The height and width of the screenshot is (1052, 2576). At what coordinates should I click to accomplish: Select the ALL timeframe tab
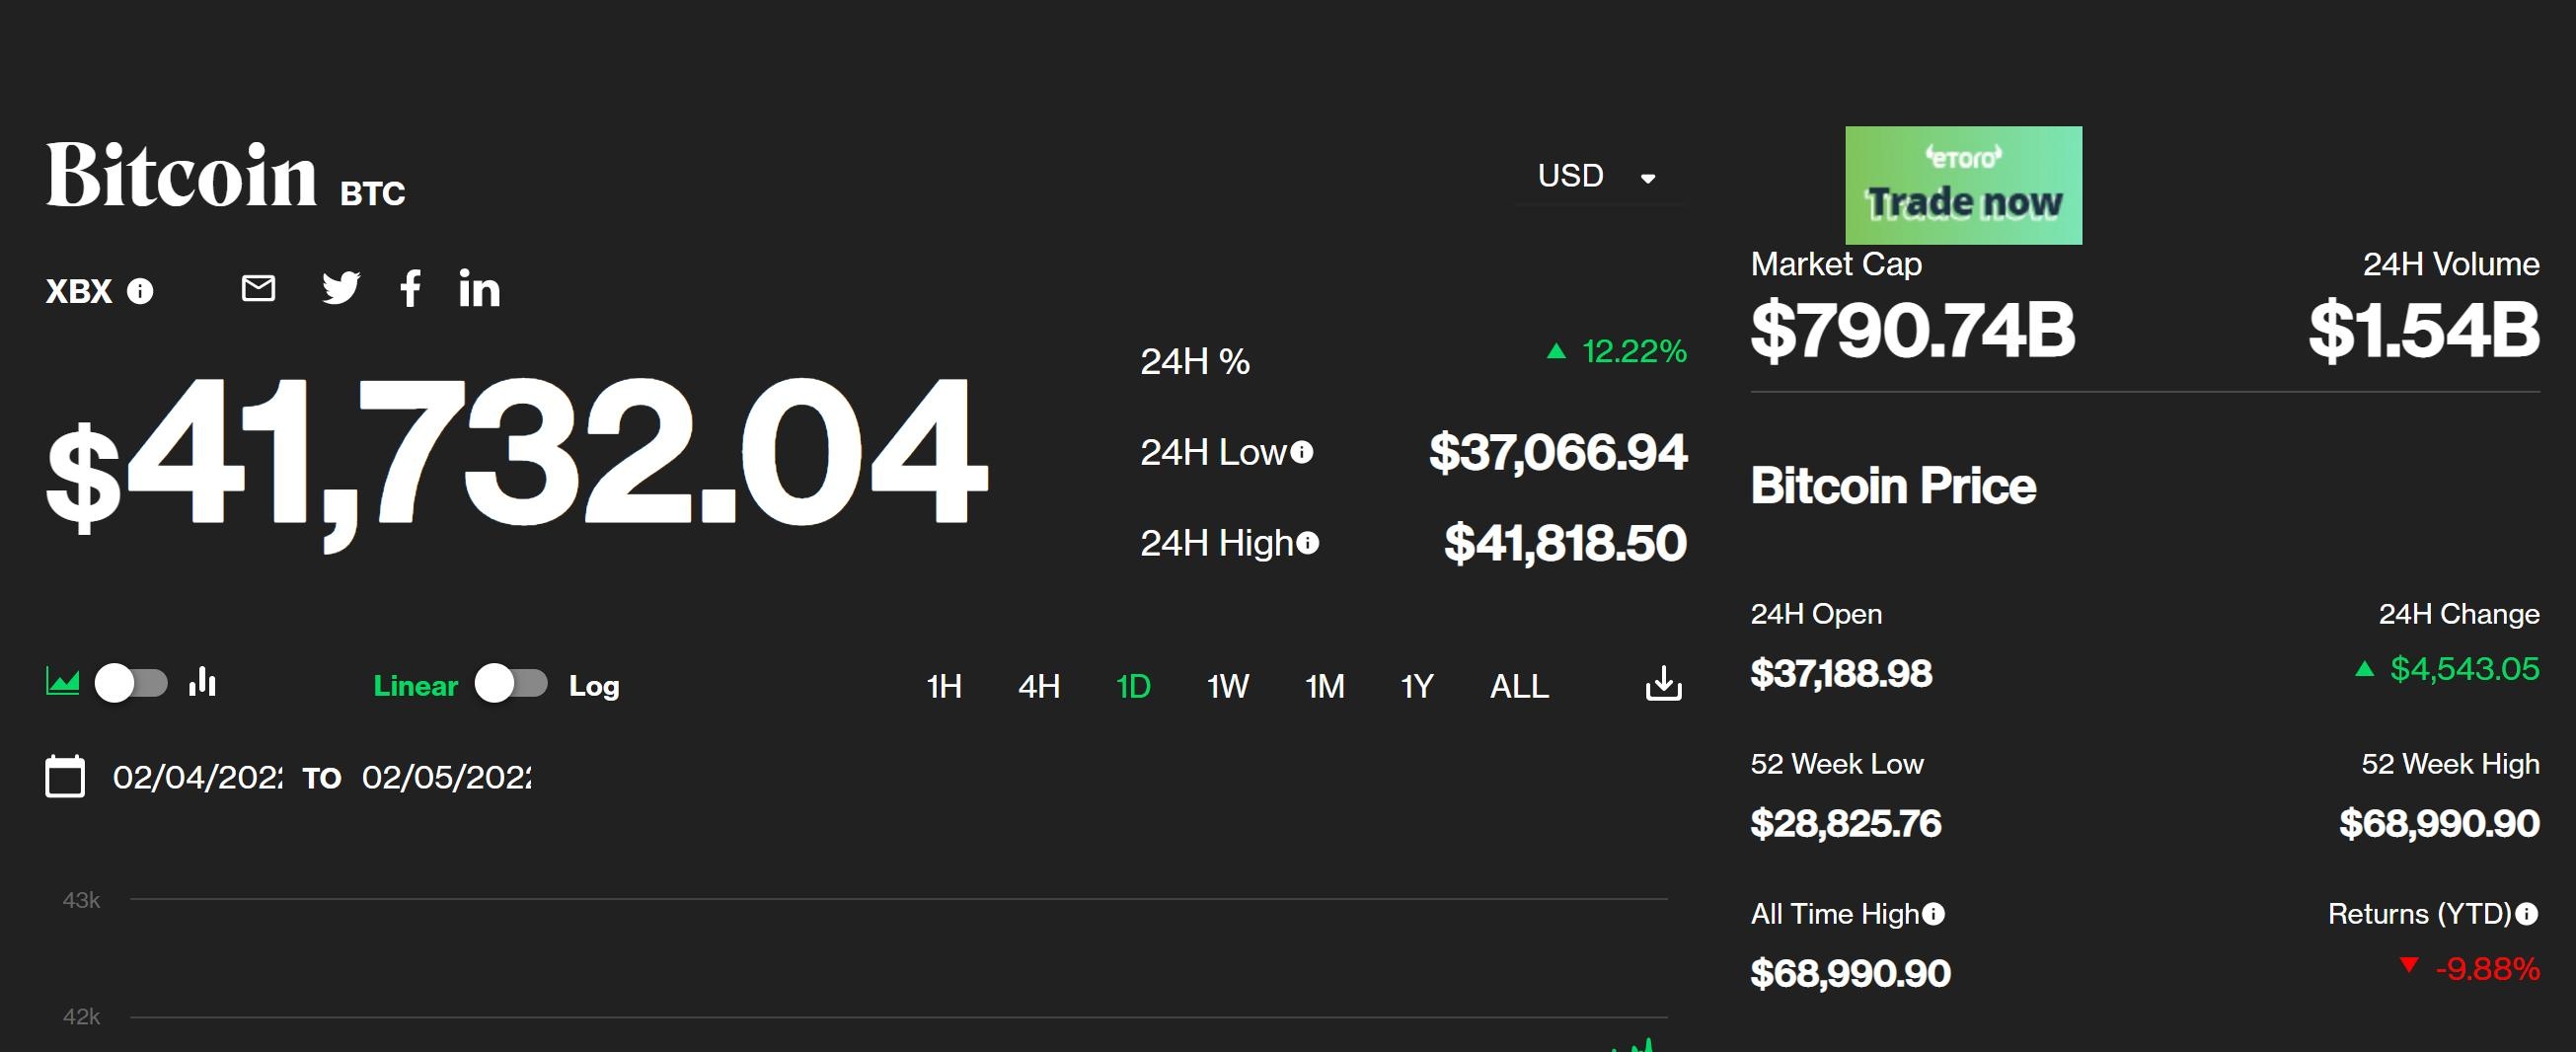click(x=1518, y=686)
